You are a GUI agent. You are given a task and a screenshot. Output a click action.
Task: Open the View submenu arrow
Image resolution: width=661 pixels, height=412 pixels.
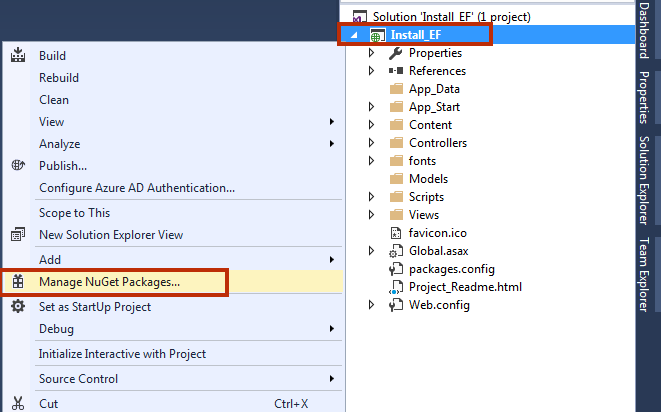coord(332,122)
